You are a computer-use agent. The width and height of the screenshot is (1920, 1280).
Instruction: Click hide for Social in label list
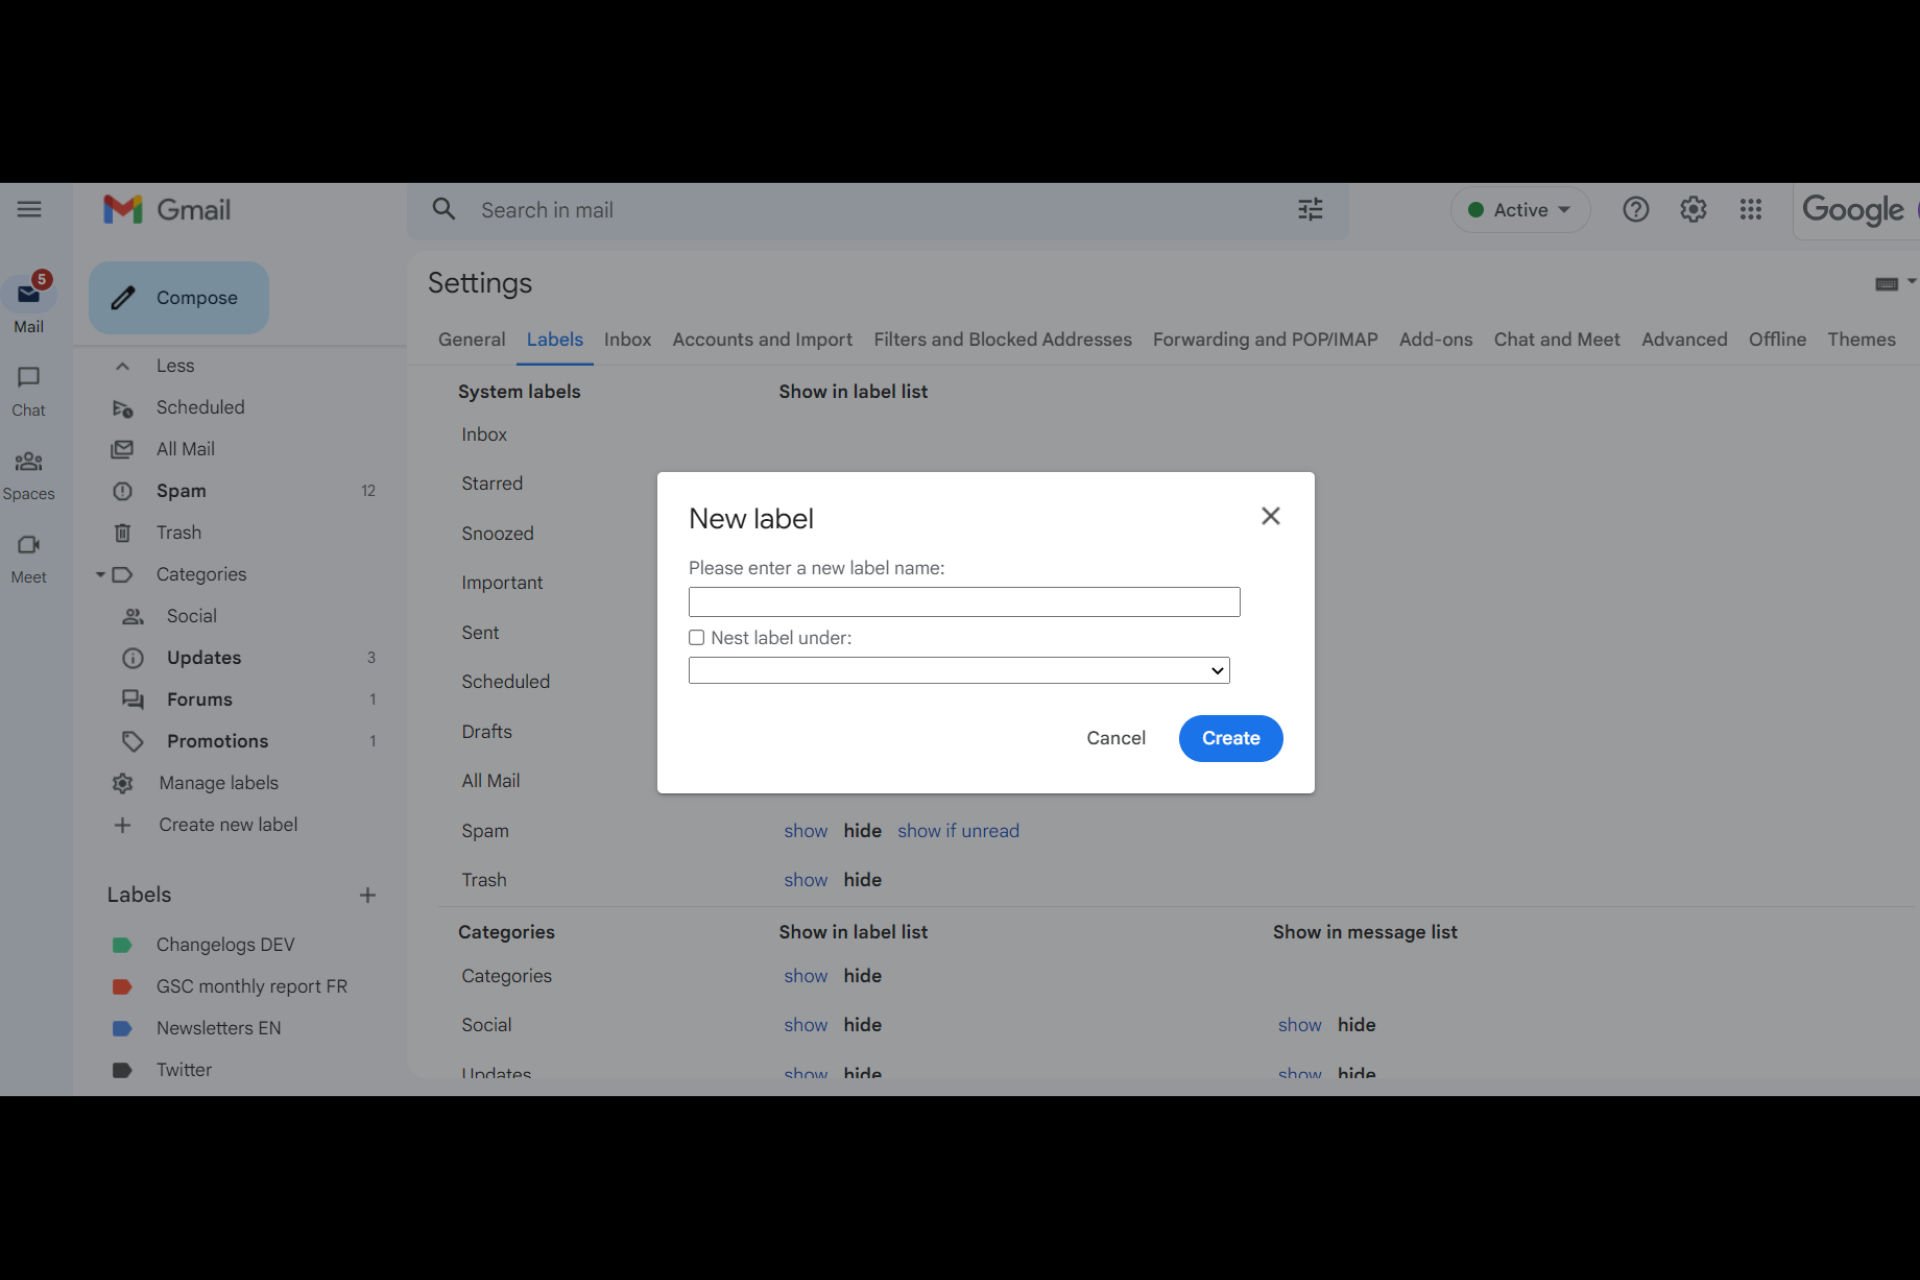click(862, 1025)
